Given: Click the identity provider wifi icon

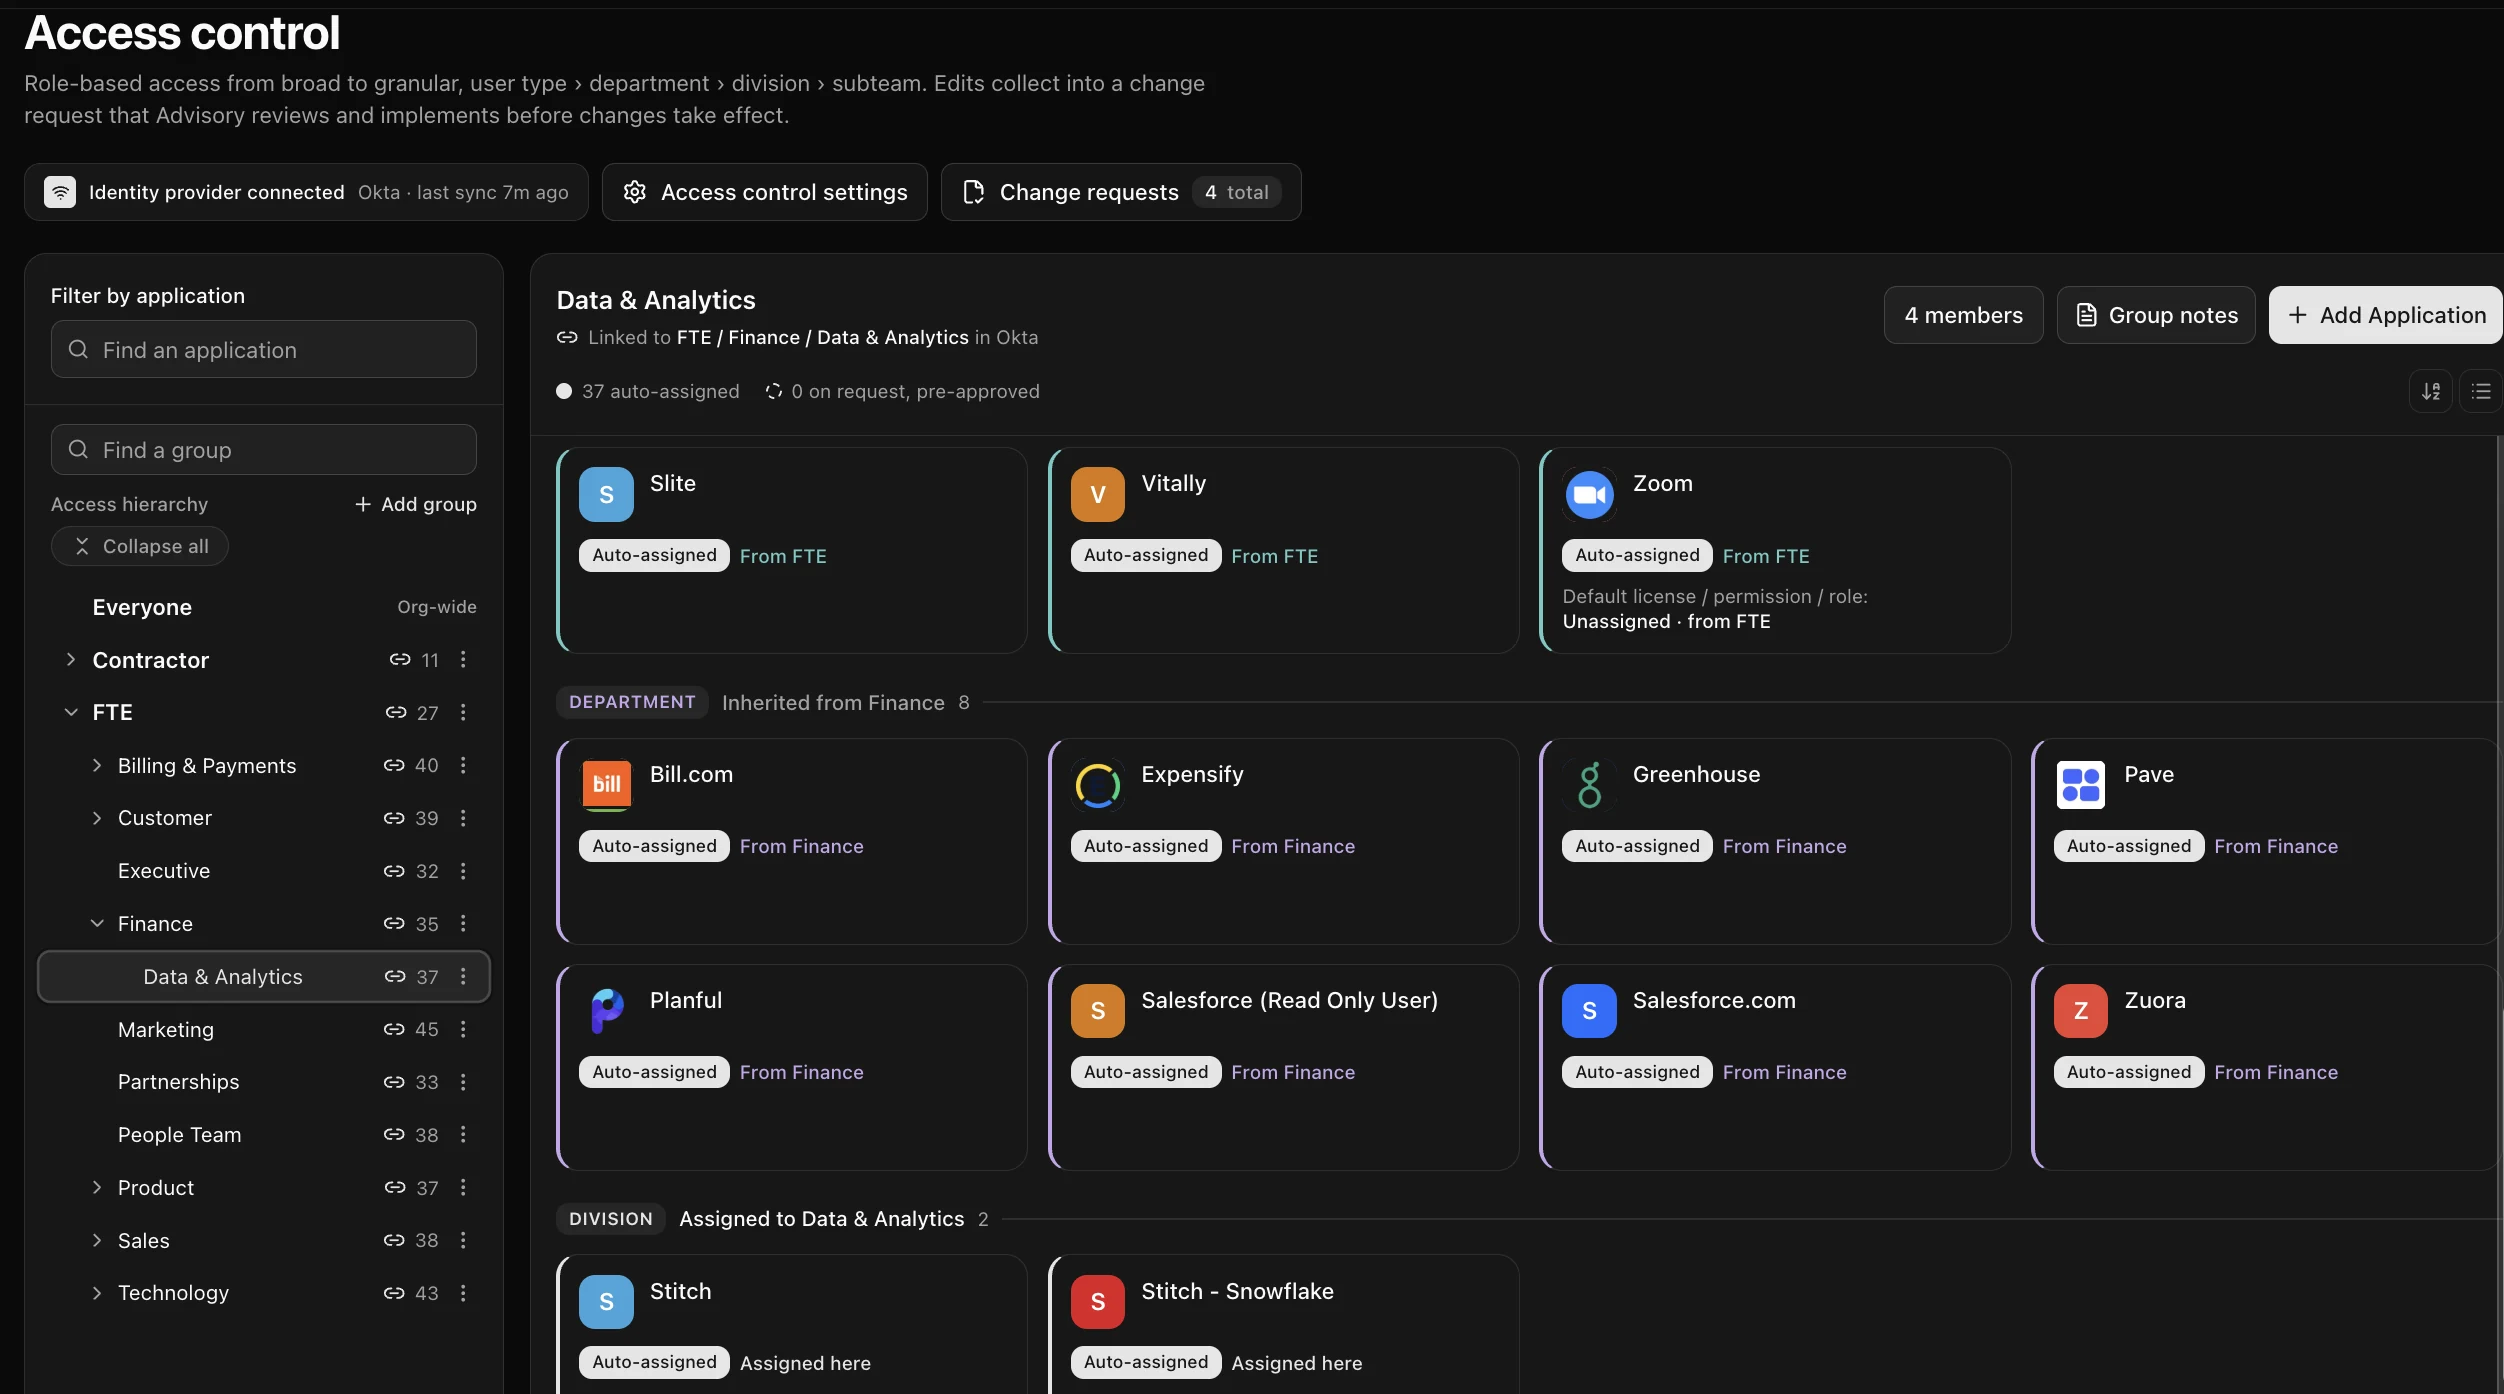Looking at the screenshot, I should [60, 192].
